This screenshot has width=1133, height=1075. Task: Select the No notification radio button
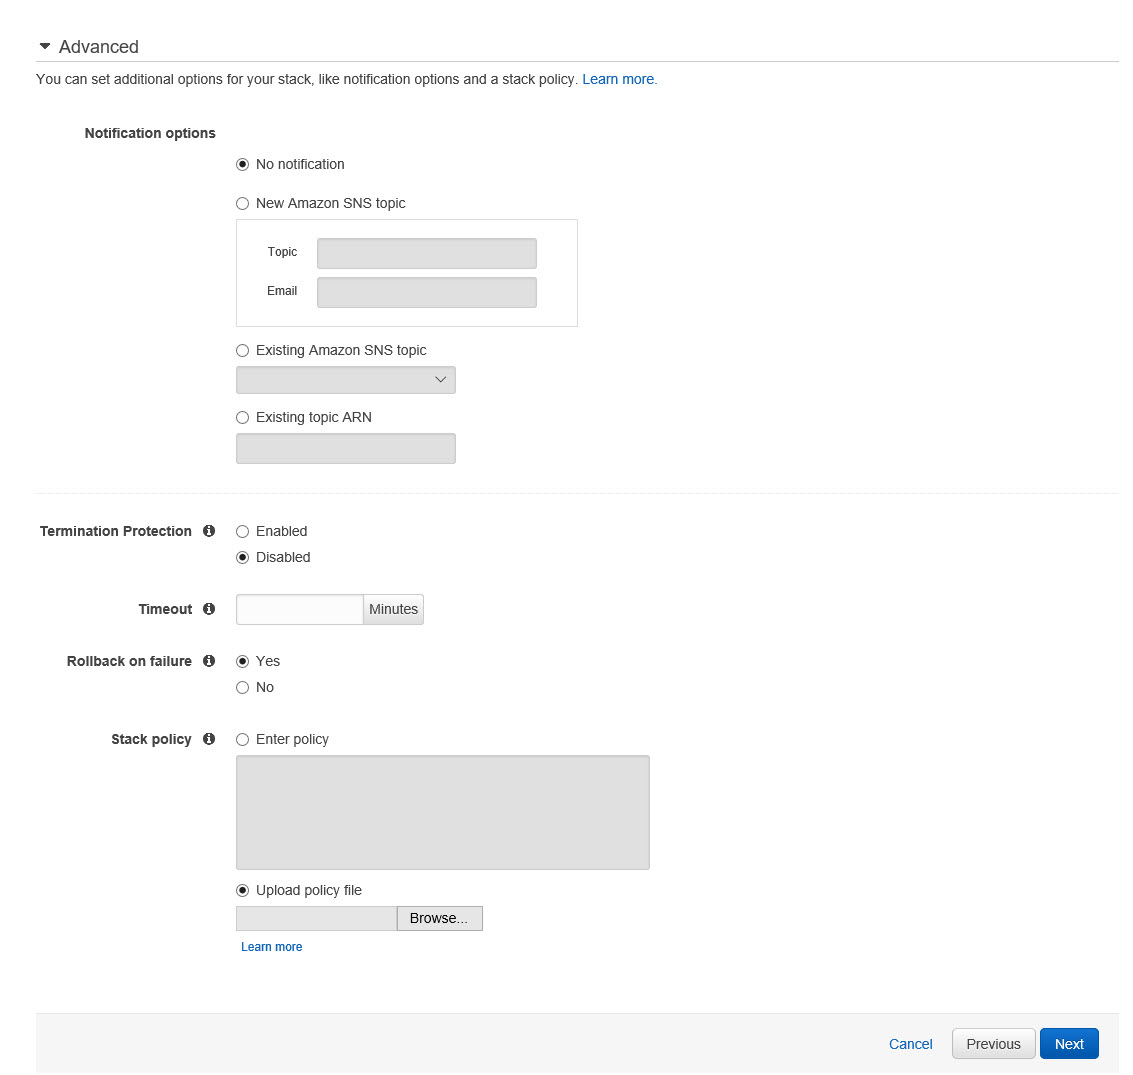pyautogui.click(x=242, y=165)
